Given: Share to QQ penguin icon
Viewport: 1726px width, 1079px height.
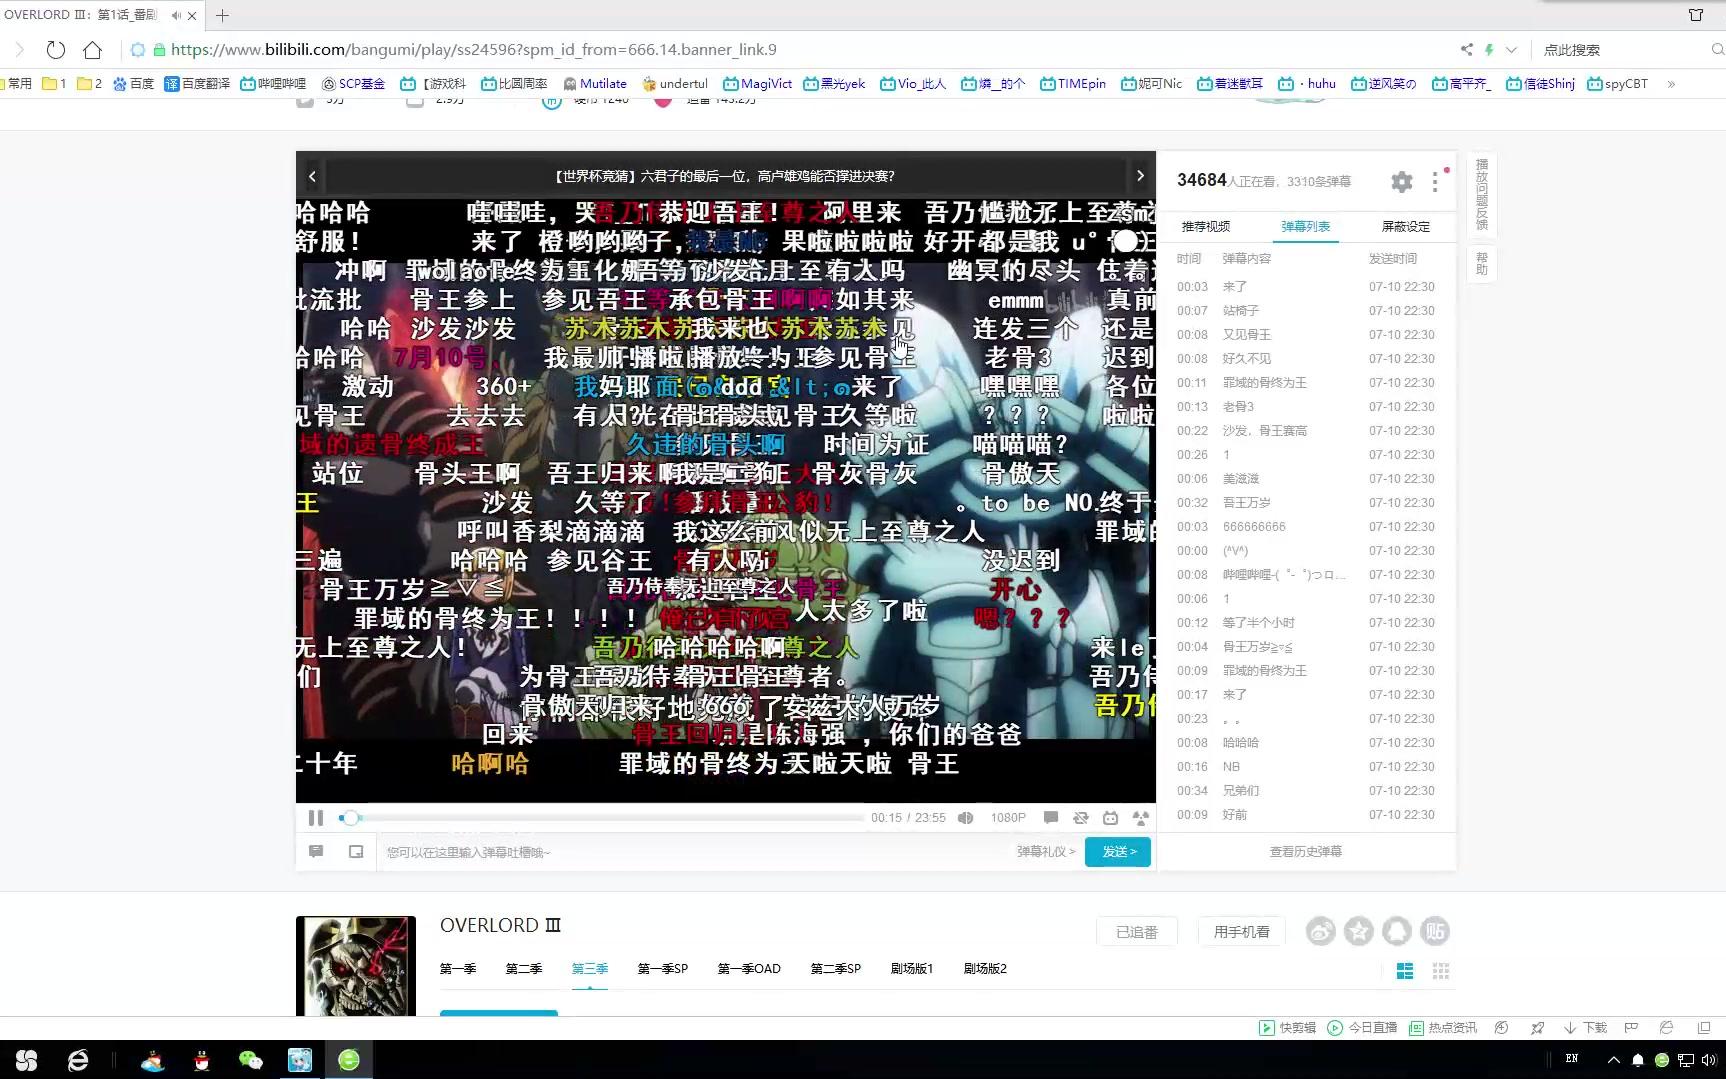Looking at the screenshot, I should pyautogui.click(x=1397, y=932).
